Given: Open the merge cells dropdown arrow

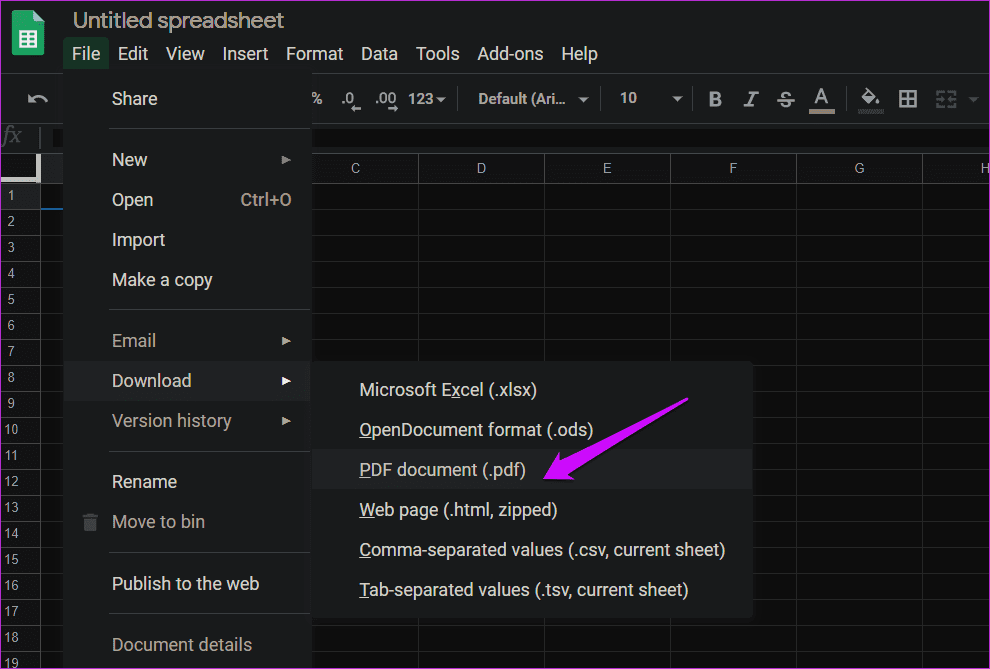Looking at the screenshot, I should click(x=973, y=99).
